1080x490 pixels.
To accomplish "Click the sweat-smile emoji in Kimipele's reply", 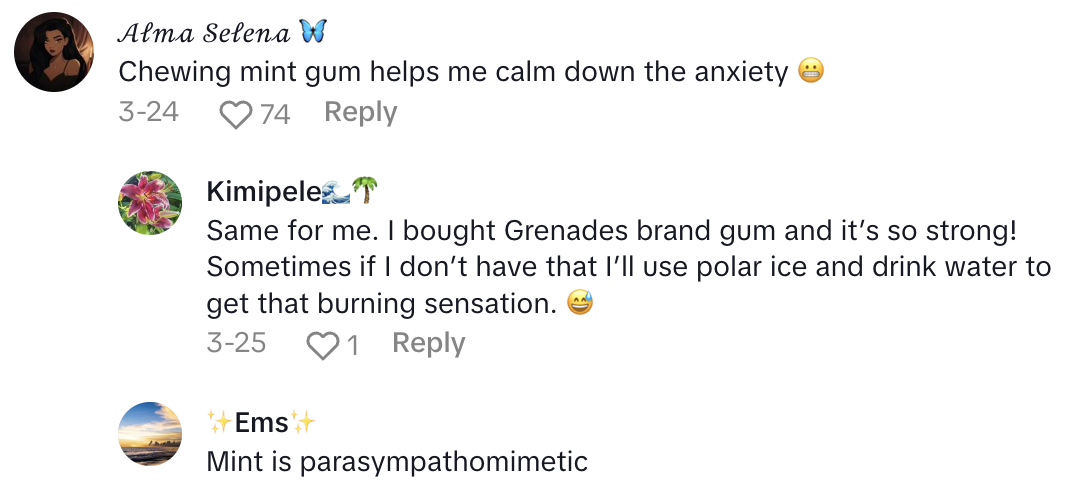I will (580, 304).
